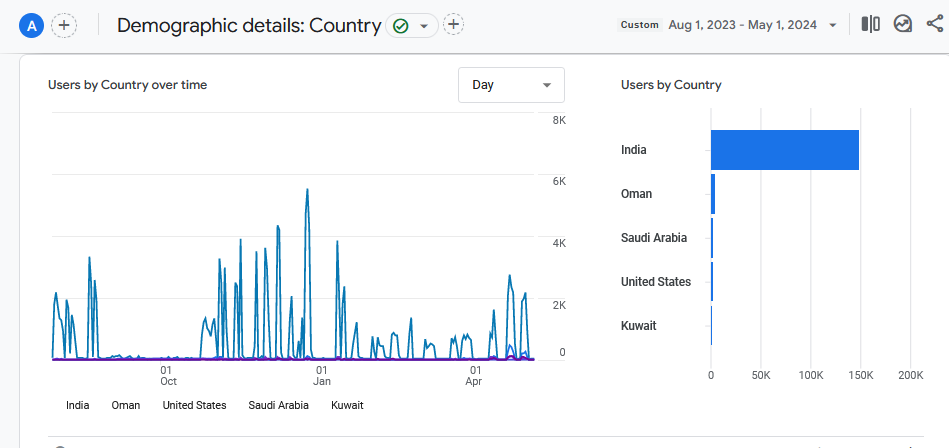Viewport: 949px width, 448px height.
Task: Toggle United States series in legend
Action: coord(194,405)
